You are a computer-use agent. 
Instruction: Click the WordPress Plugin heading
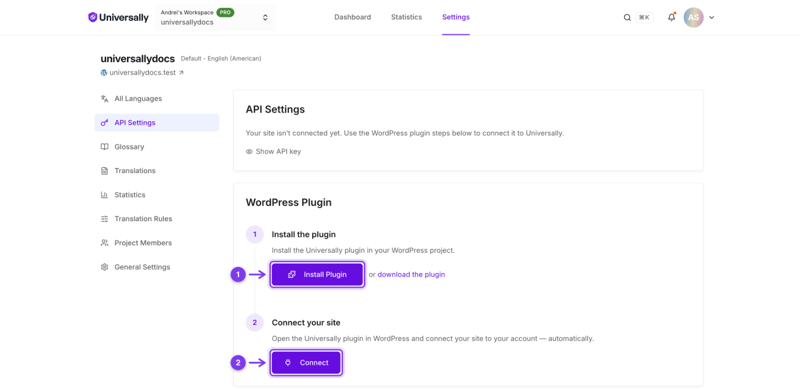[x=289, y=203]
